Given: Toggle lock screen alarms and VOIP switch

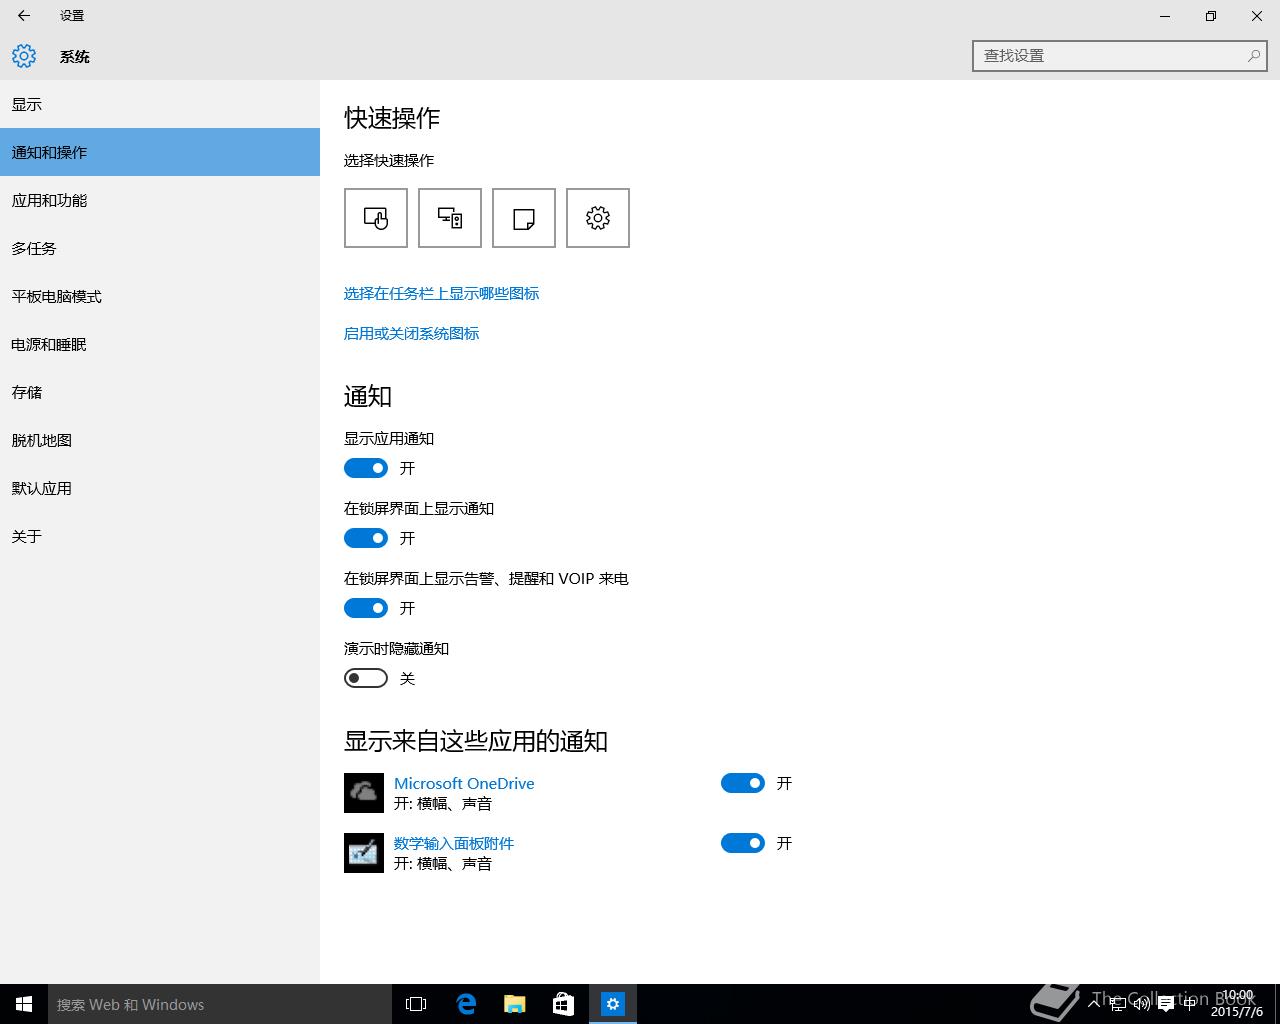Looking at the screenshot, I should 366,608.
